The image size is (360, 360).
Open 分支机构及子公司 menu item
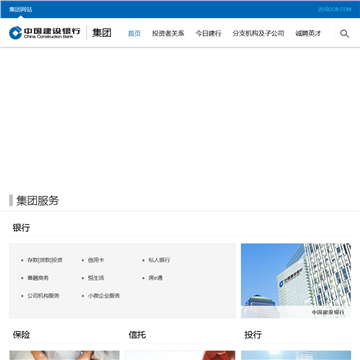click(x=258, y=33)
